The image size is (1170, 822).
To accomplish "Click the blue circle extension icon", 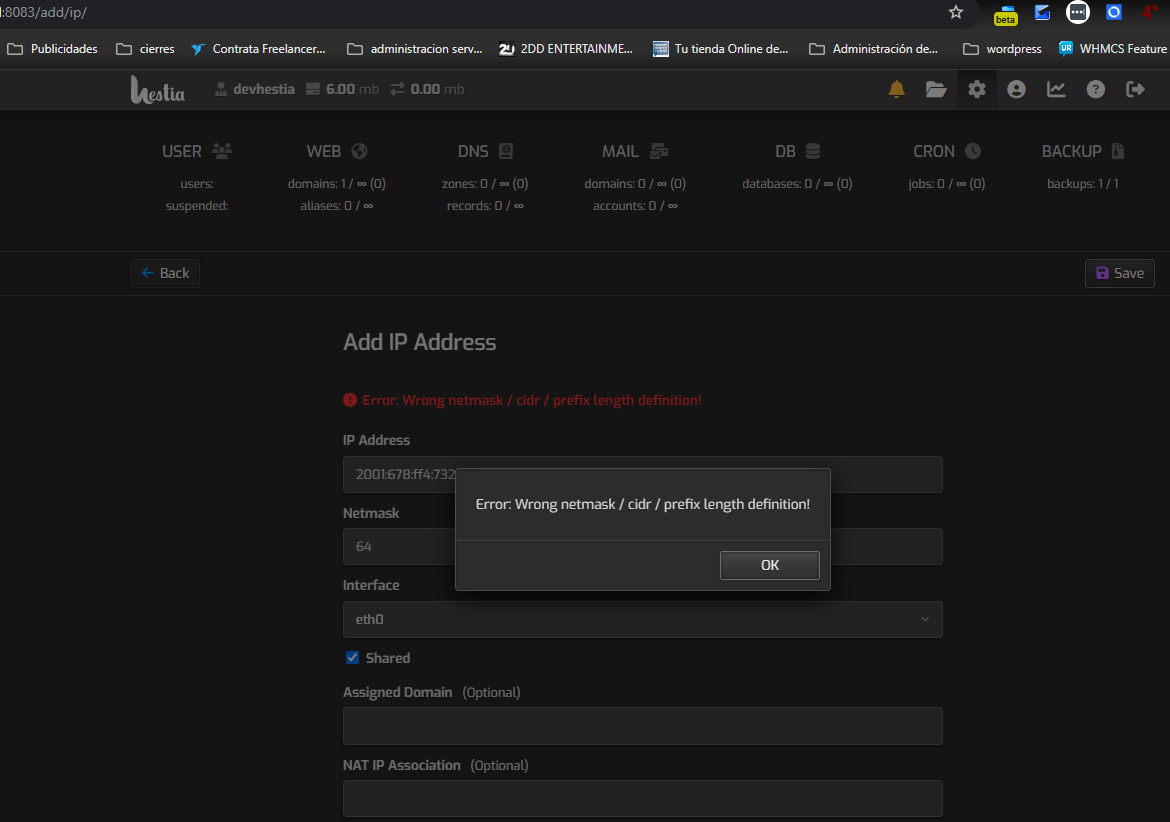I will tap(1113, 12).
